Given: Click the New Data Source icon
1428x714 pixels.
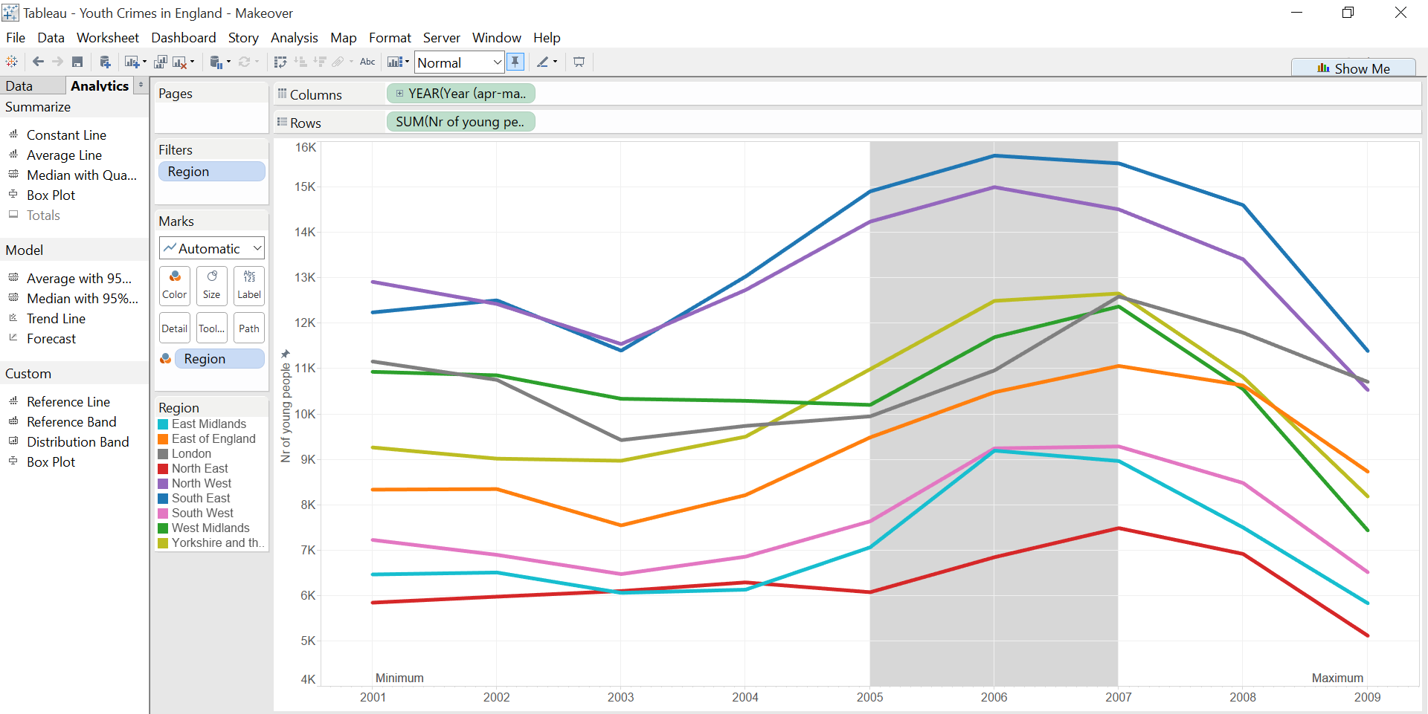Looking at the screenshot, I should pyautogui.click(x=105, y=62).
